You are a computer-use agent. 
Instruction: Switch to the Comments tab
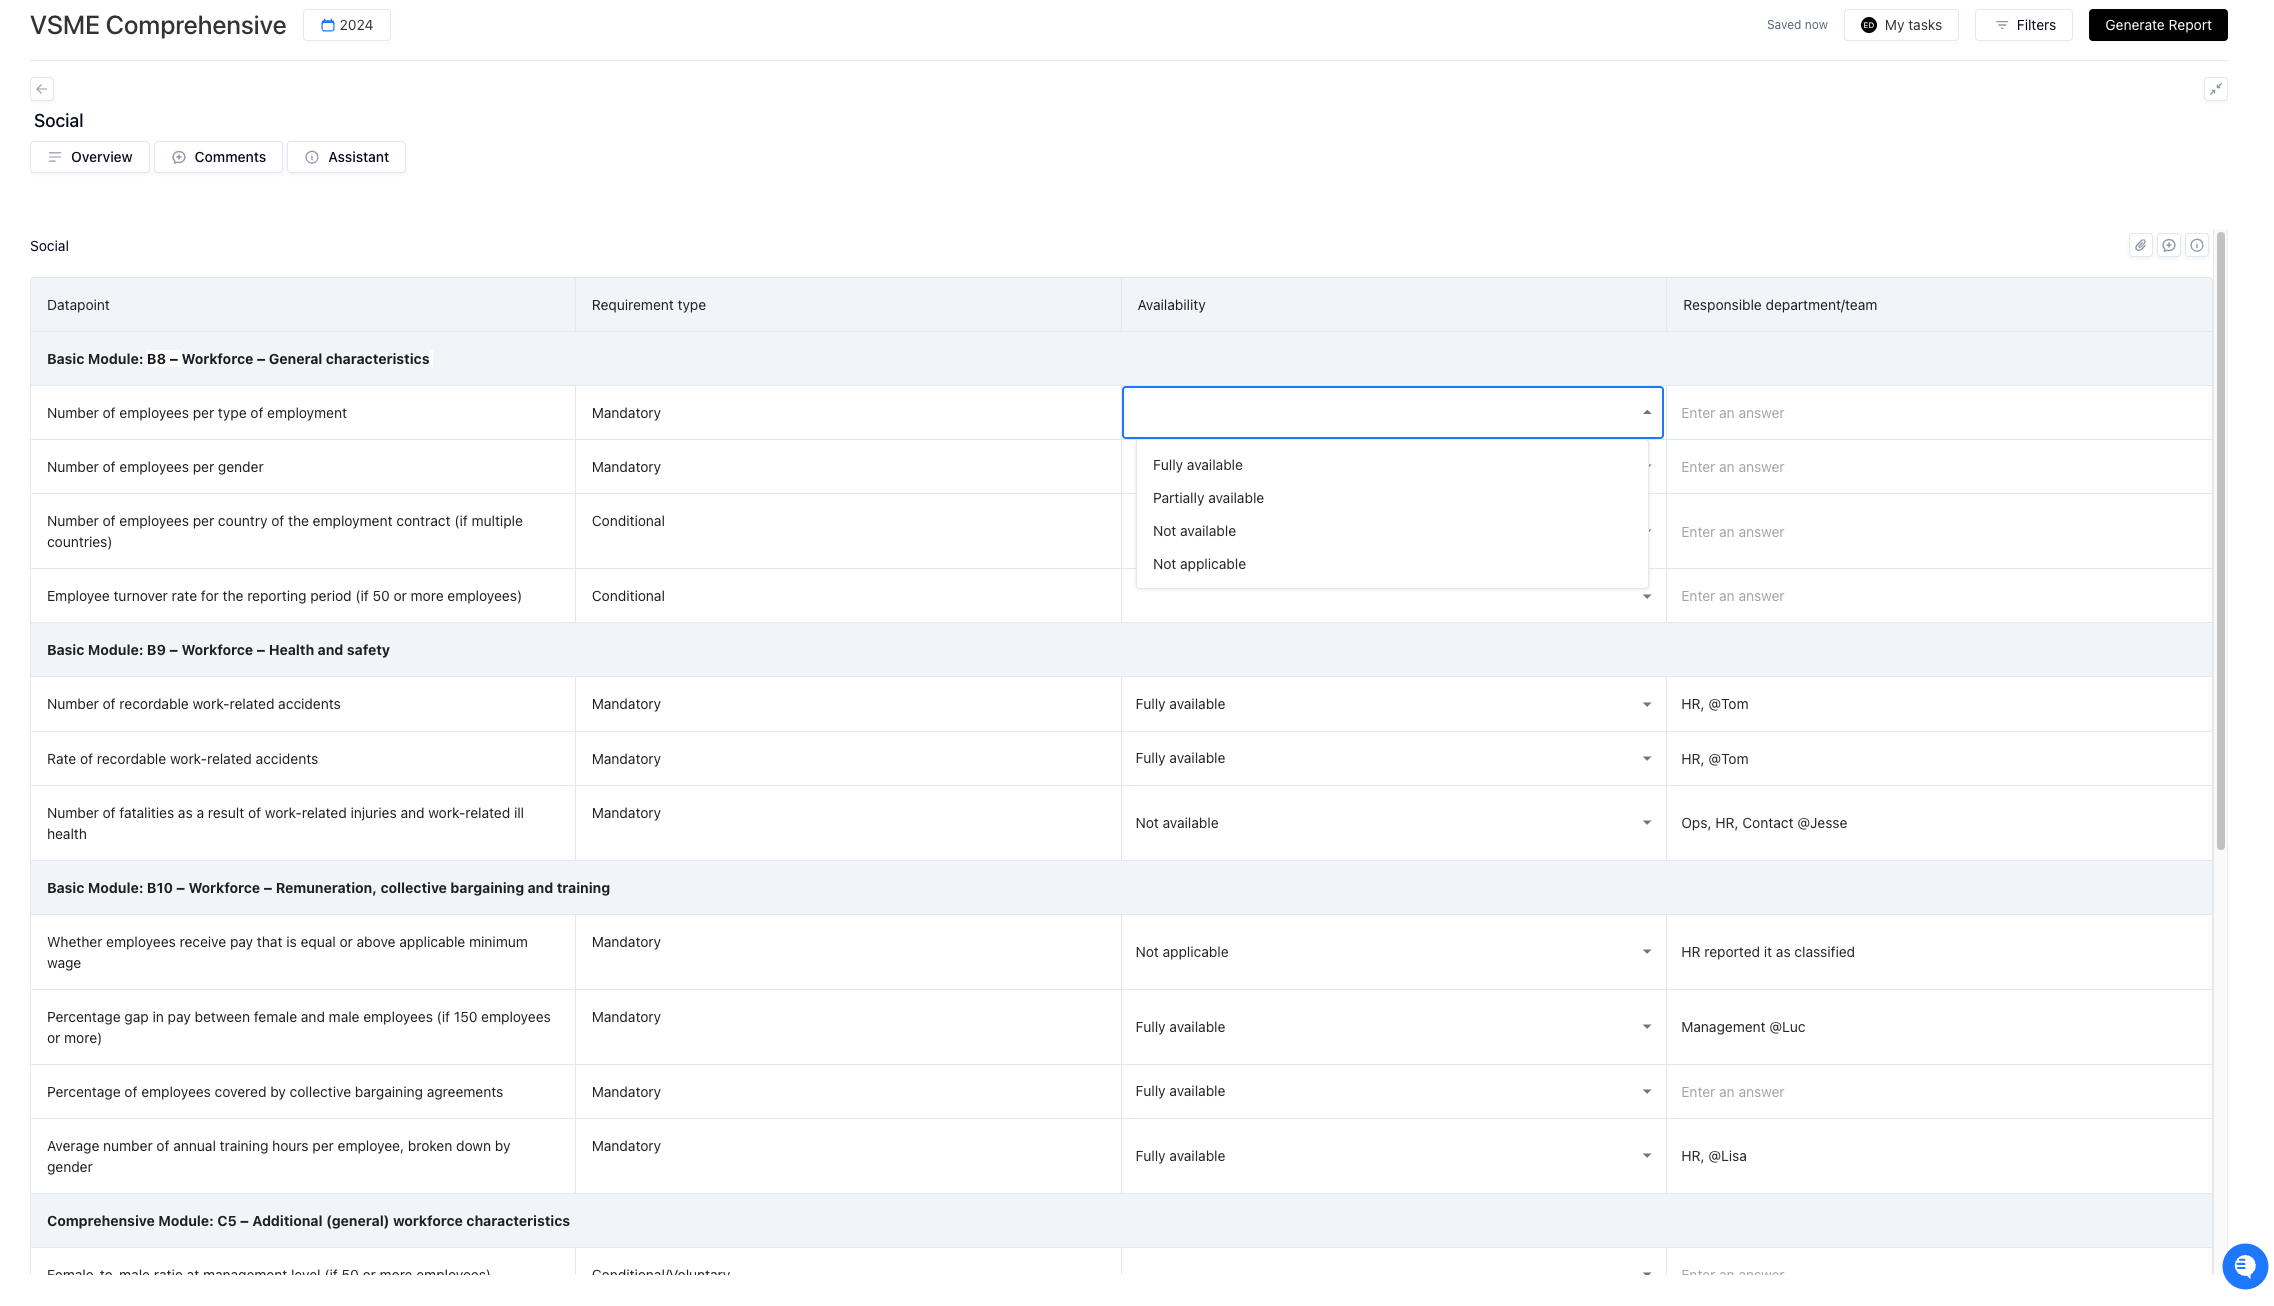tap(218, 157)
